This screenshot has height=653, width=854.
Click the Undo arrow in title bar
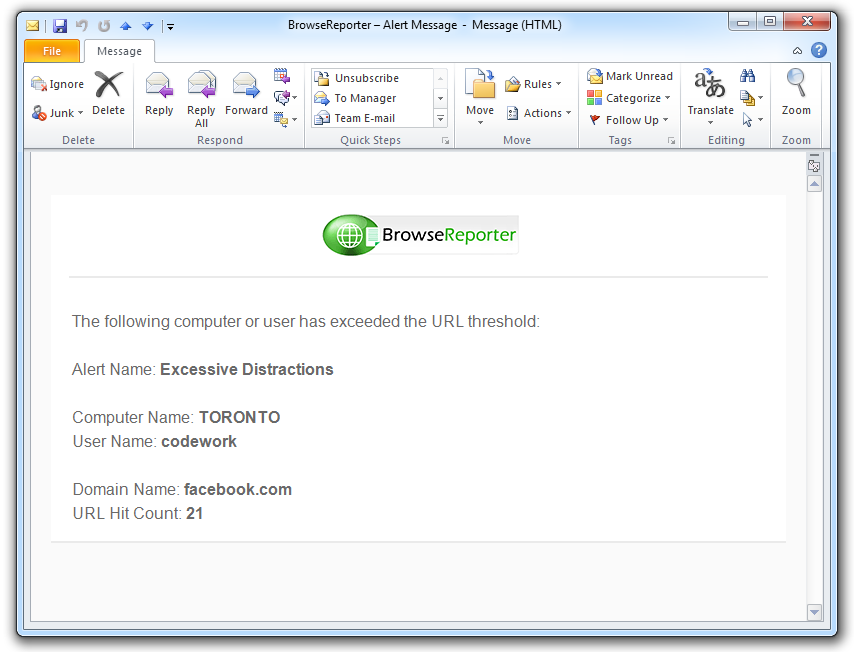point(82,26)
